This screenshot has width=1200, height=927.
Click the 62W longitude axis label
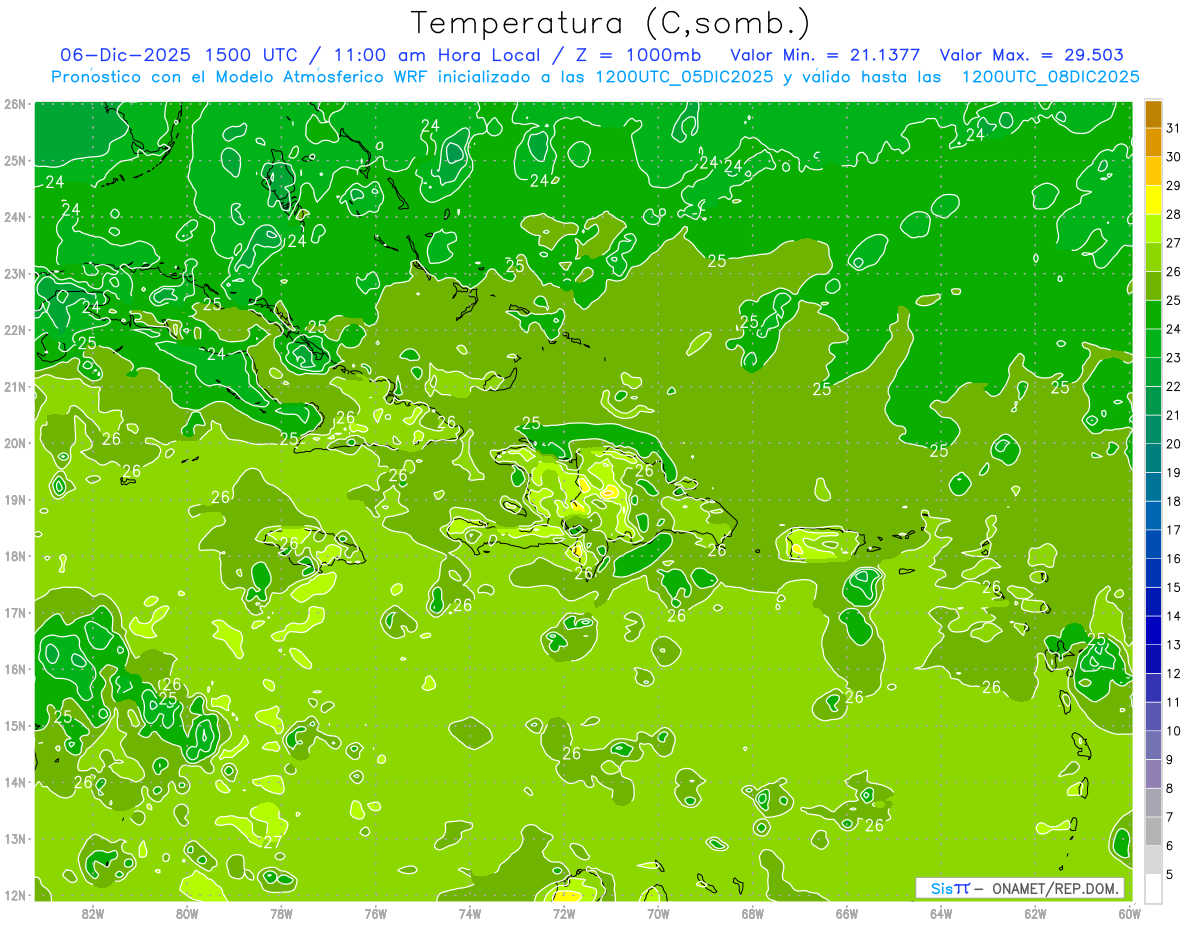[x=1035, y=913]
